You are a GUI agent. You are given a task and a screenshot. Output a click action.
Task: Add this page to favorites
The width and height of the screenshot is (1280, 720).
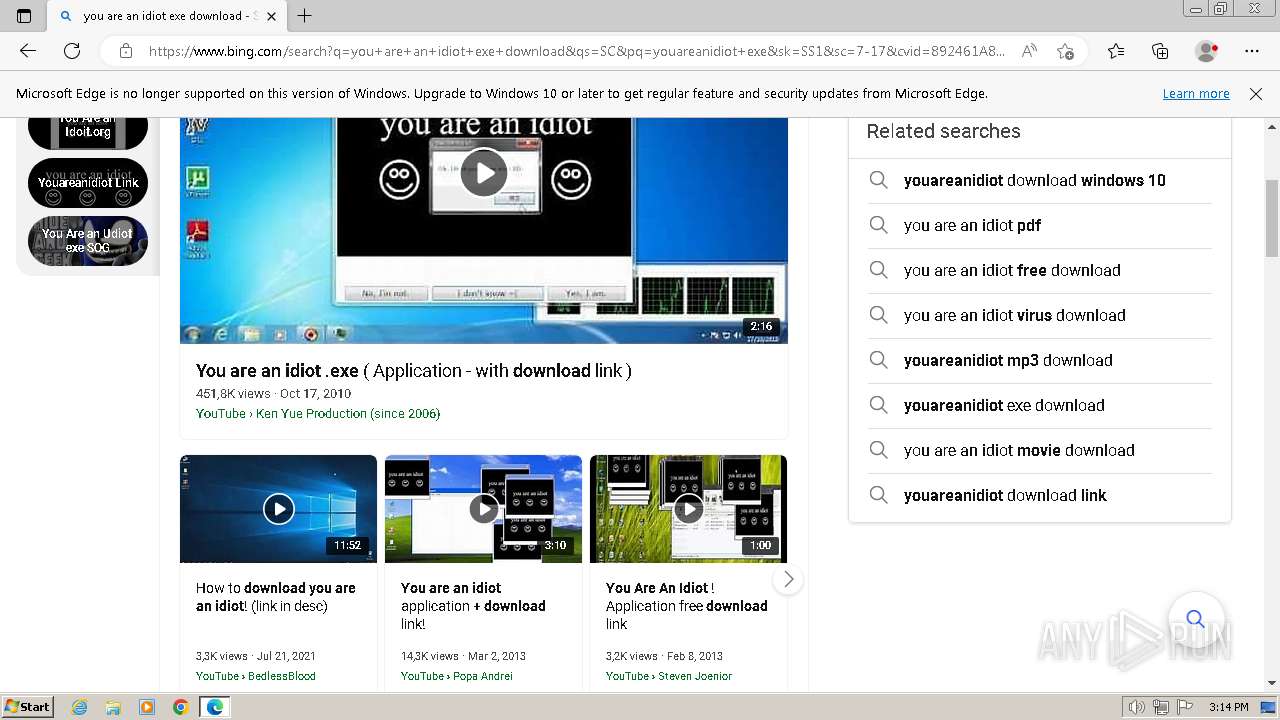pyautogui.click(x=1065, y=51)
